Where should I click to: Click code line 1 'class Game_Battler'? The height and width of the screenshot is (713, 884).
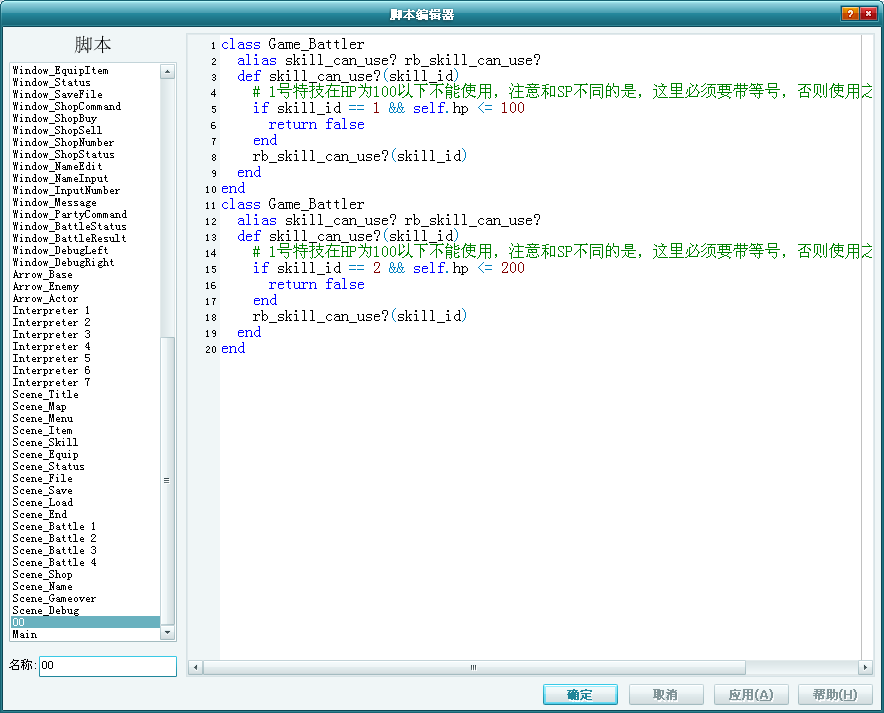293,44
